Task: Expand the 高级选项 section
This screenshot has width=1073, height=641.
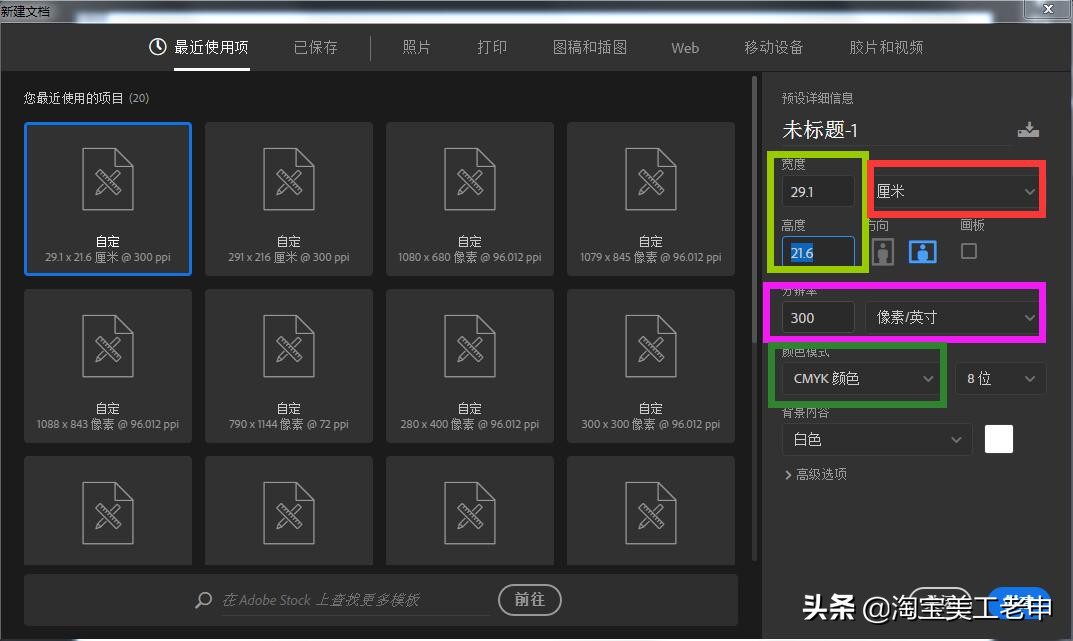Action: [818, 474]
